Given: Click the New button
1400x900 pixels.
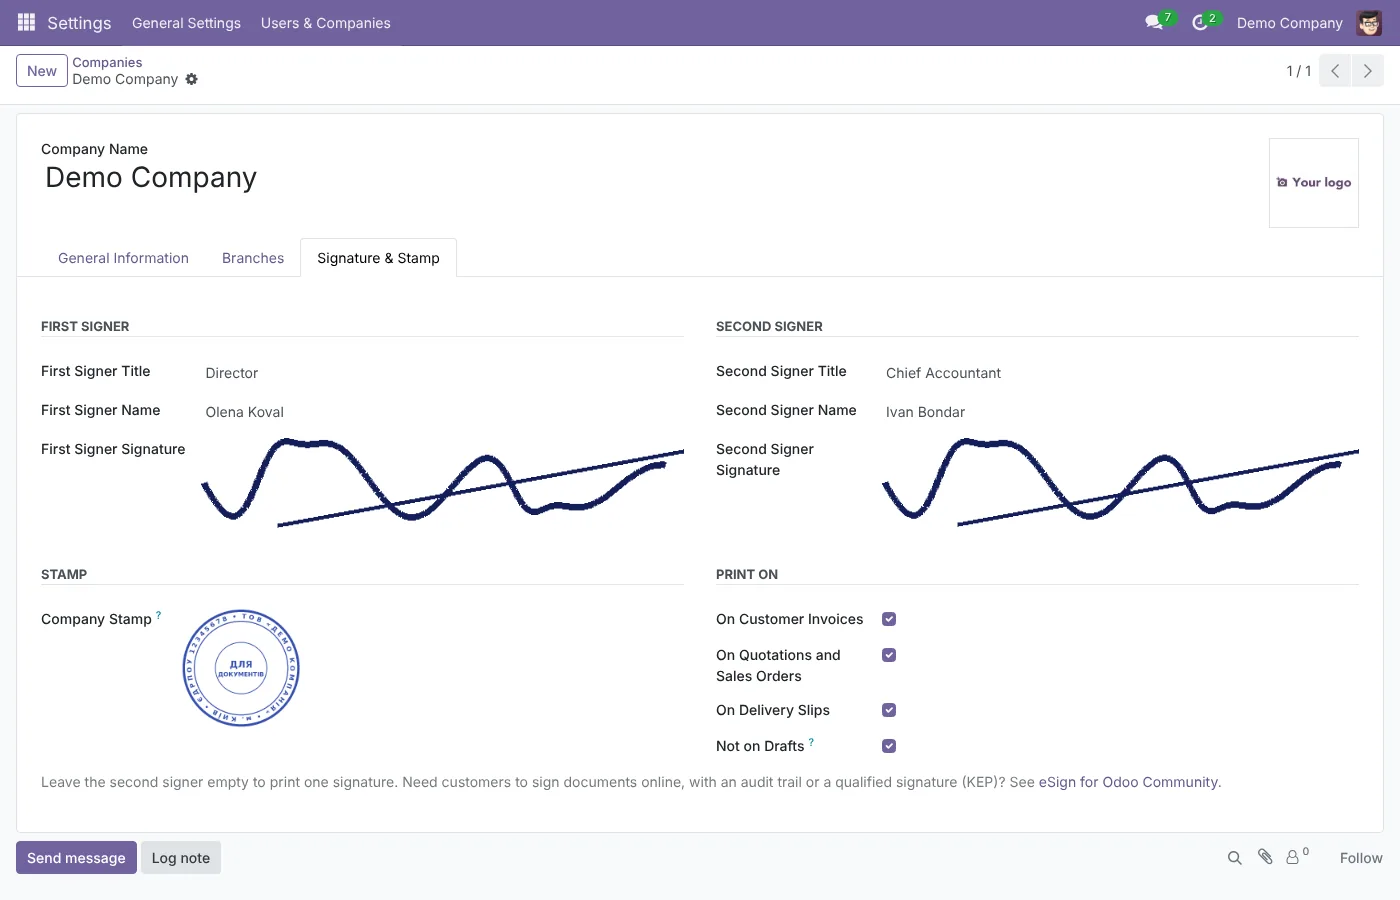Looking at the screenshot, I should tap(42, 71).
